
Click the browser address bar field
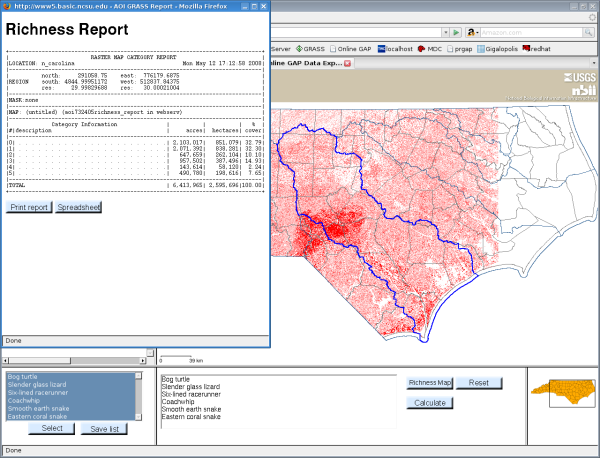pyautogui.click(x=356, y=33)
